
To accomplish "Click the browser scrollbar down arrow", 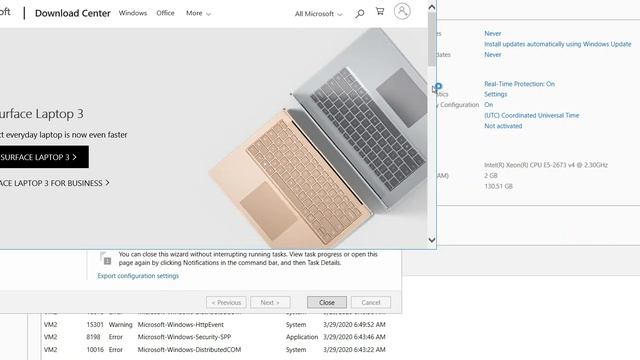I will pos(432,240).
